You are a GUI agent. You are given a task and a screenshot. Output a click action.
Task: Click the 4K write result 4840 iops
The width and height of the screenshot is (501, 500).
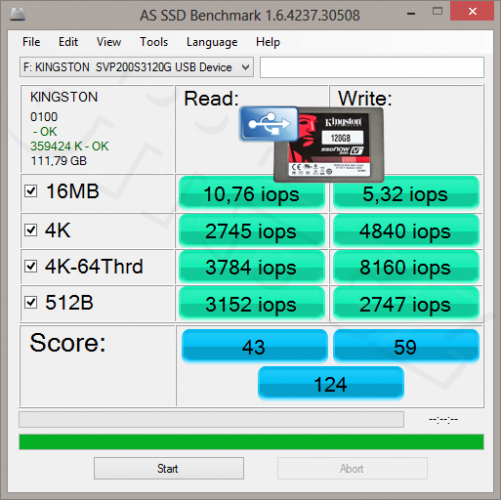point(406,231)
